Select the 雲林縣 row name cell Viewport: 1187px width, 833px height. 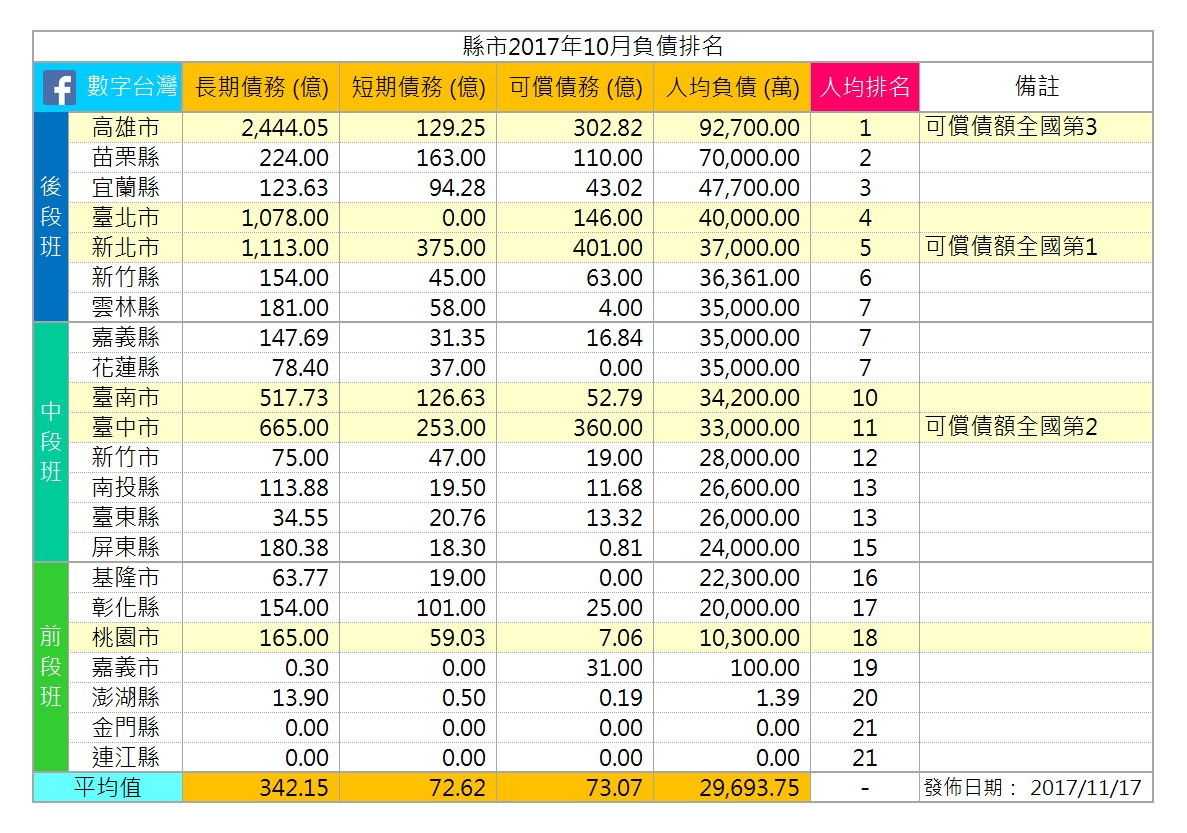click(126, 307)
